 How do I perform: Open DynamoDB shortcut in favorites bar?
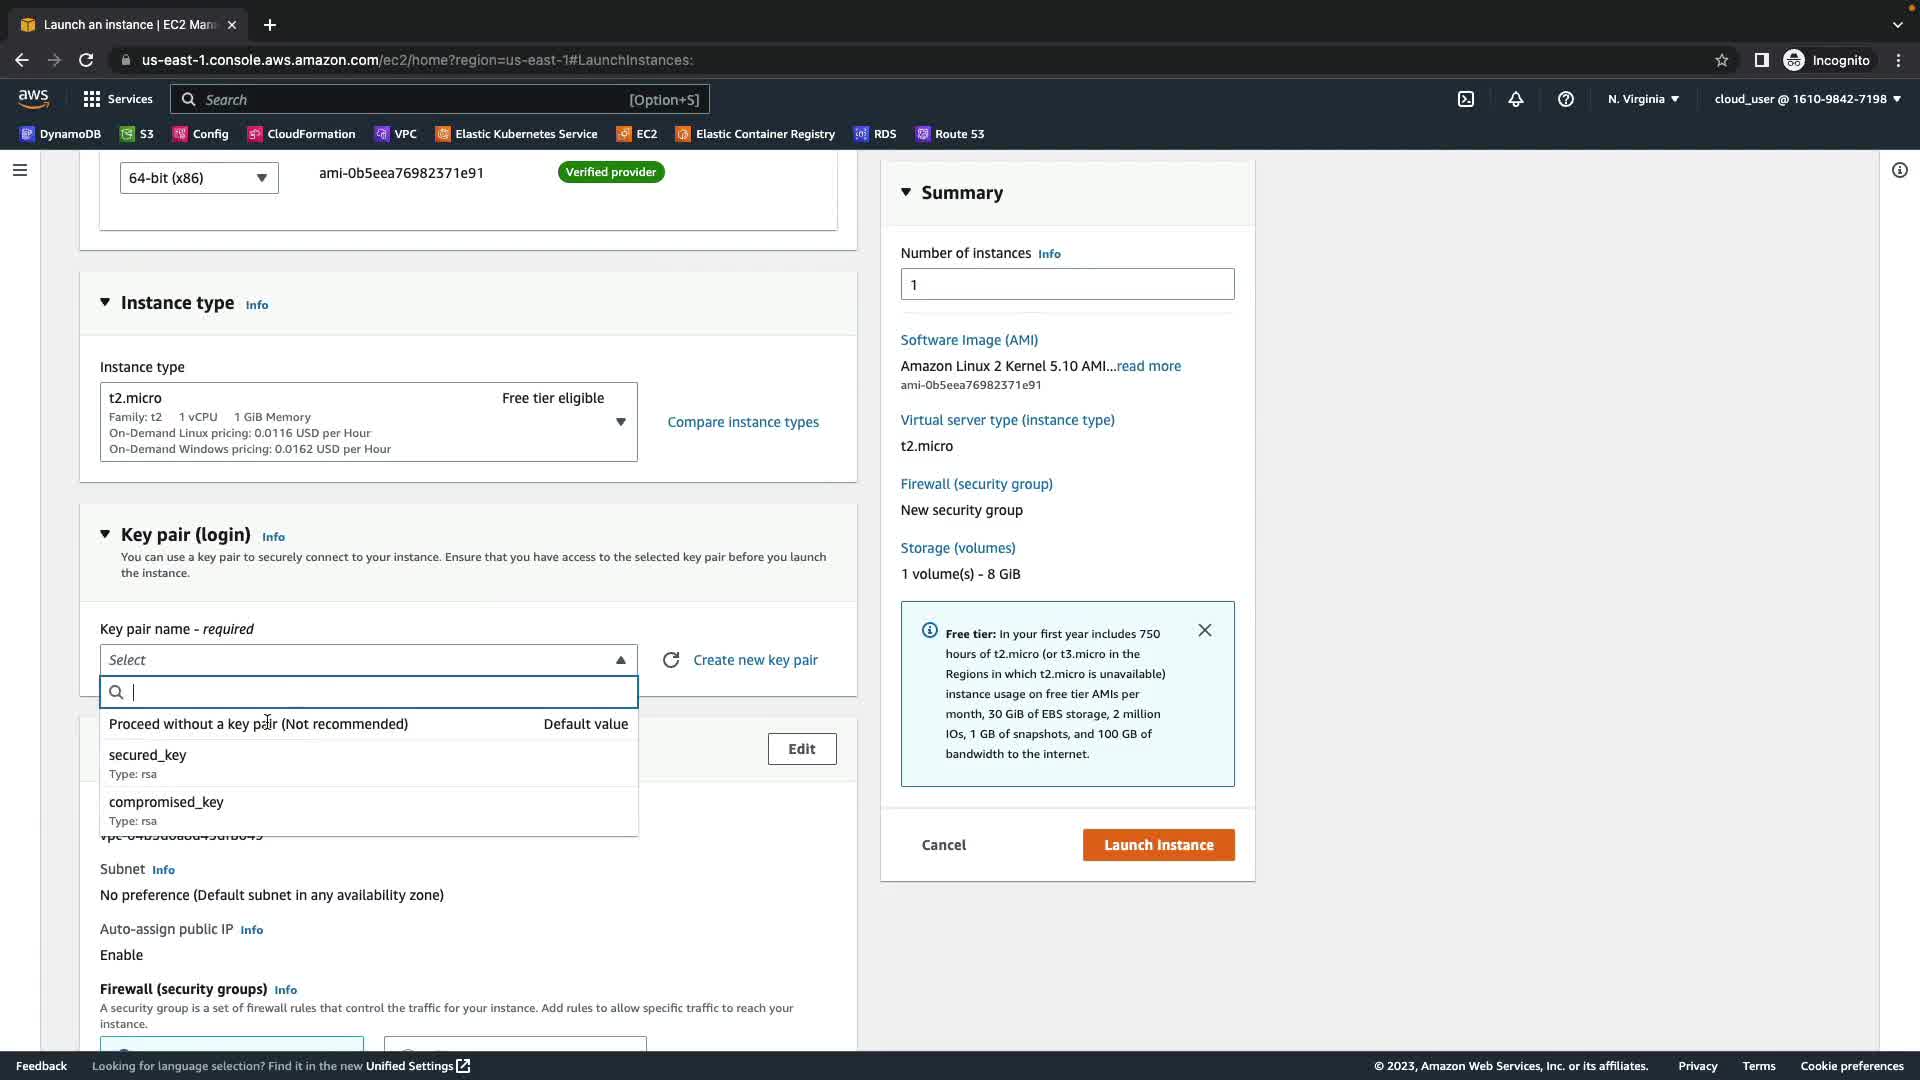pos(60,134)
